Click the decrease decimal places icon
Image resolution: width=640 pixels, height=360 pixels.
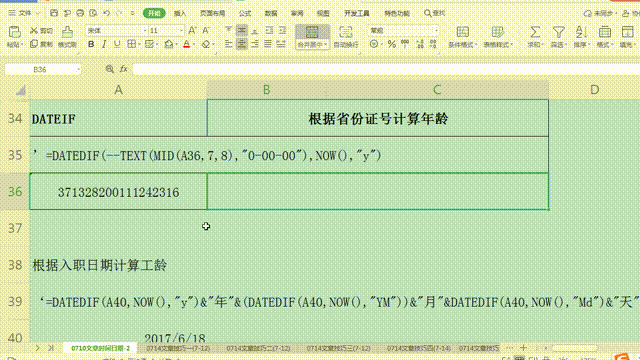(433, 44)
